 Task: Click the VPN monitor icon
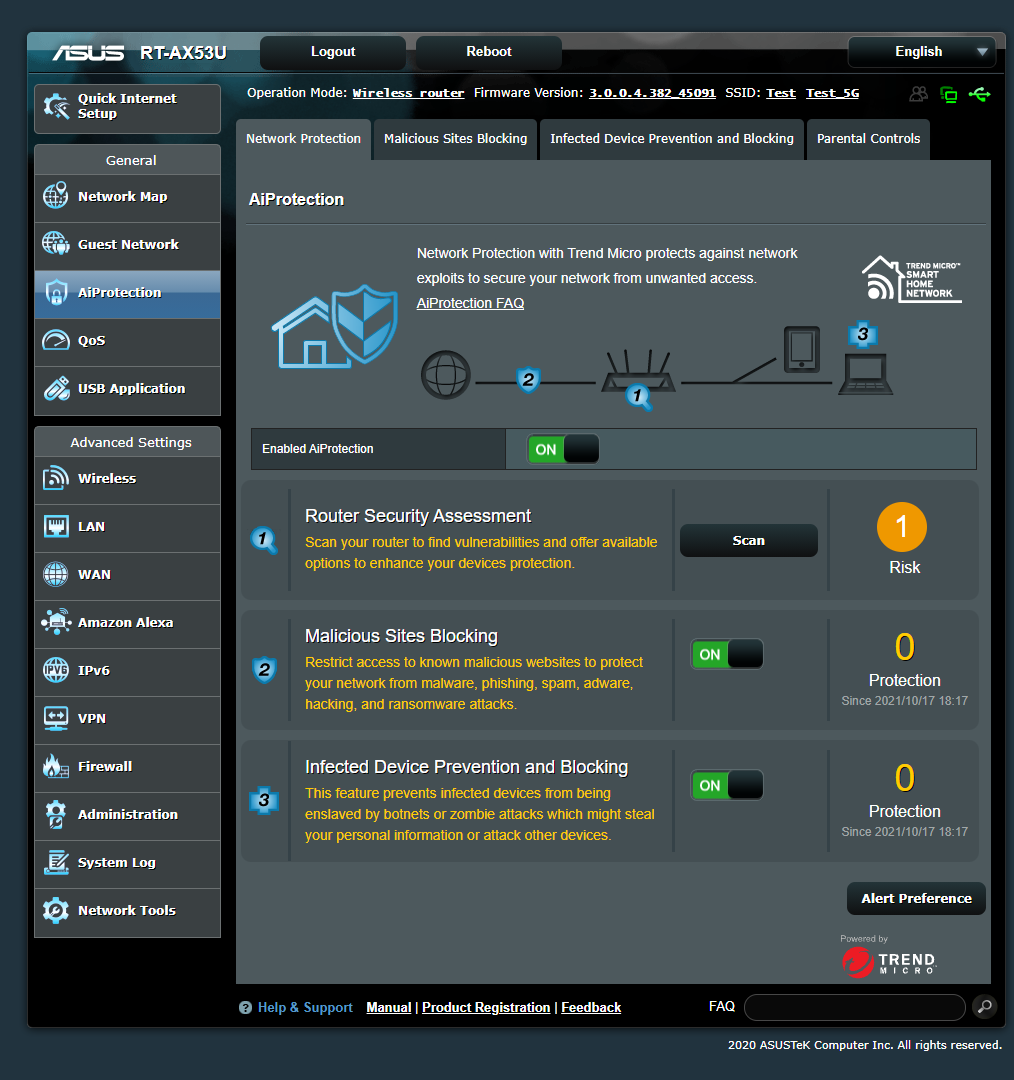(x=56, y=718)
